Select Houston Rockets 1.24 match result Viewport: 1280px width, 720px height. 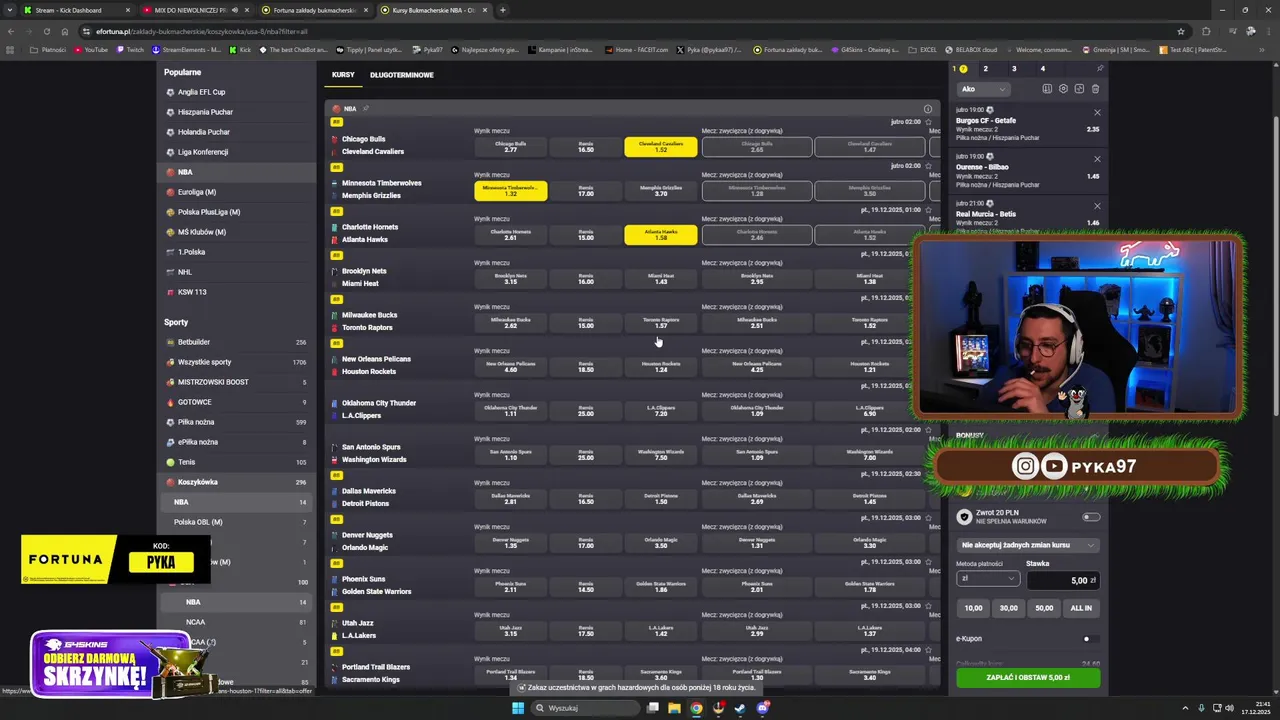point(661,367)
